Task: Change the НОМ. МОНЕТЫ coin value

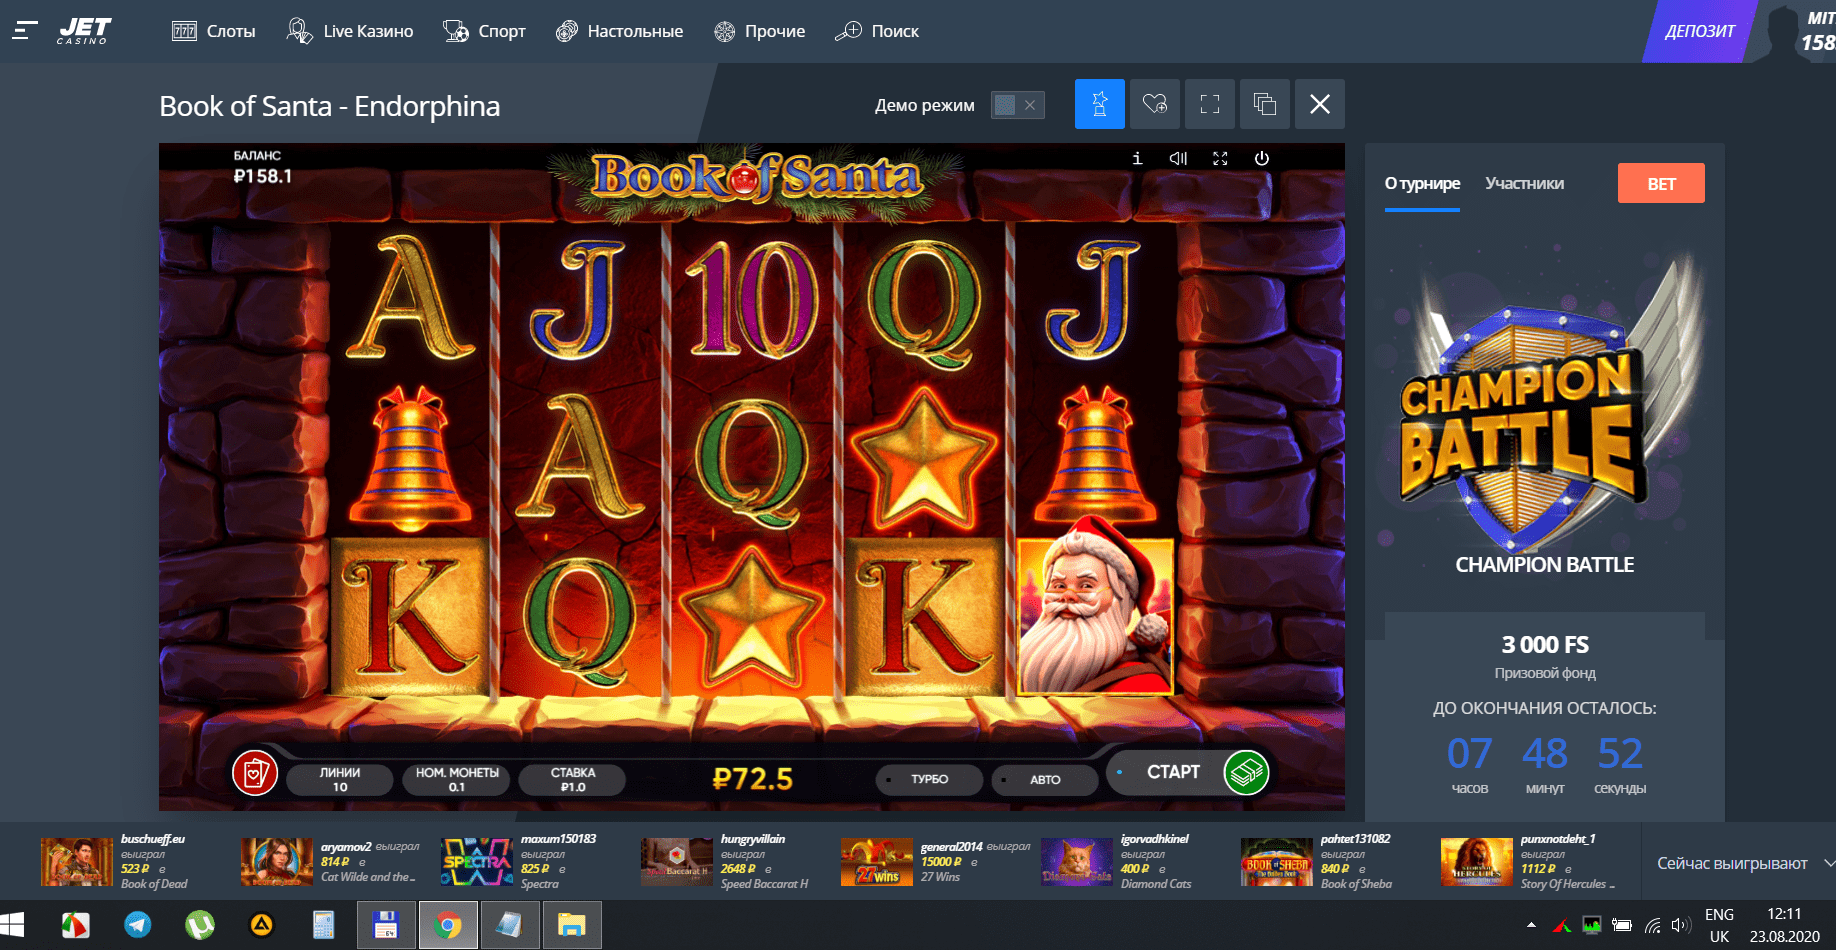Action: coord(457,780)
